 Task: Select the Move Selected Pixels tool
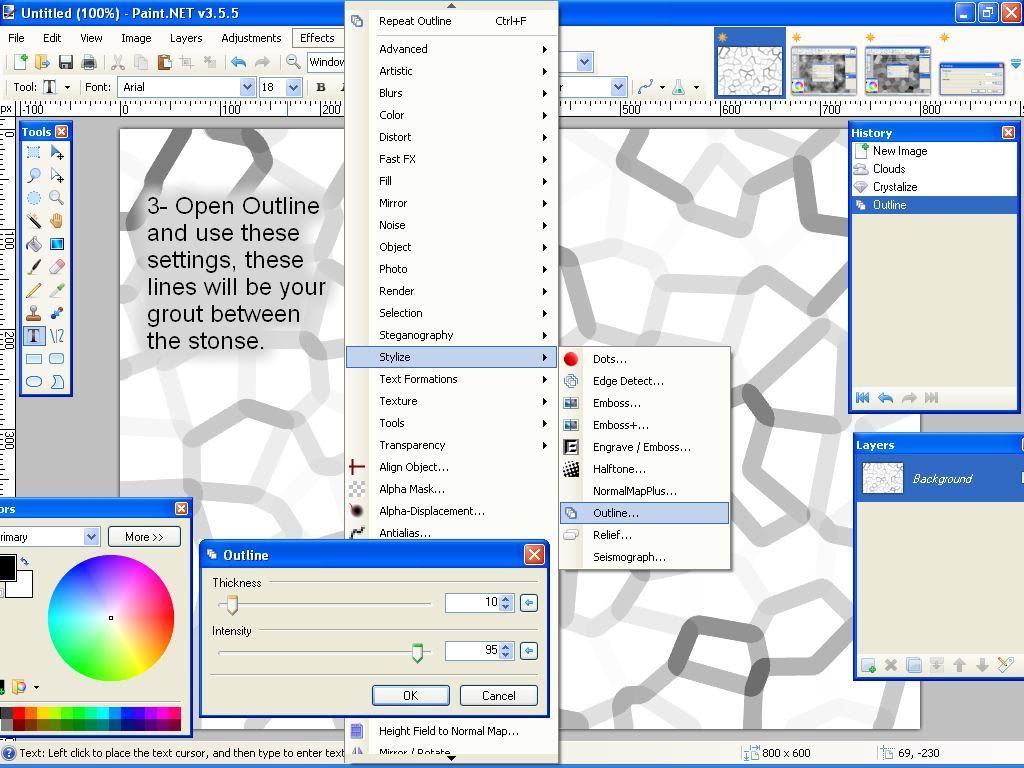[57, 153]
